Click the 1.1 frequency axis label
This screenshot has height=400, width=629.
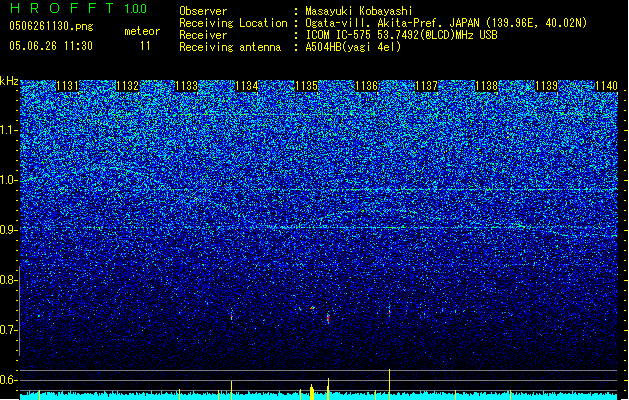(9, 130)
